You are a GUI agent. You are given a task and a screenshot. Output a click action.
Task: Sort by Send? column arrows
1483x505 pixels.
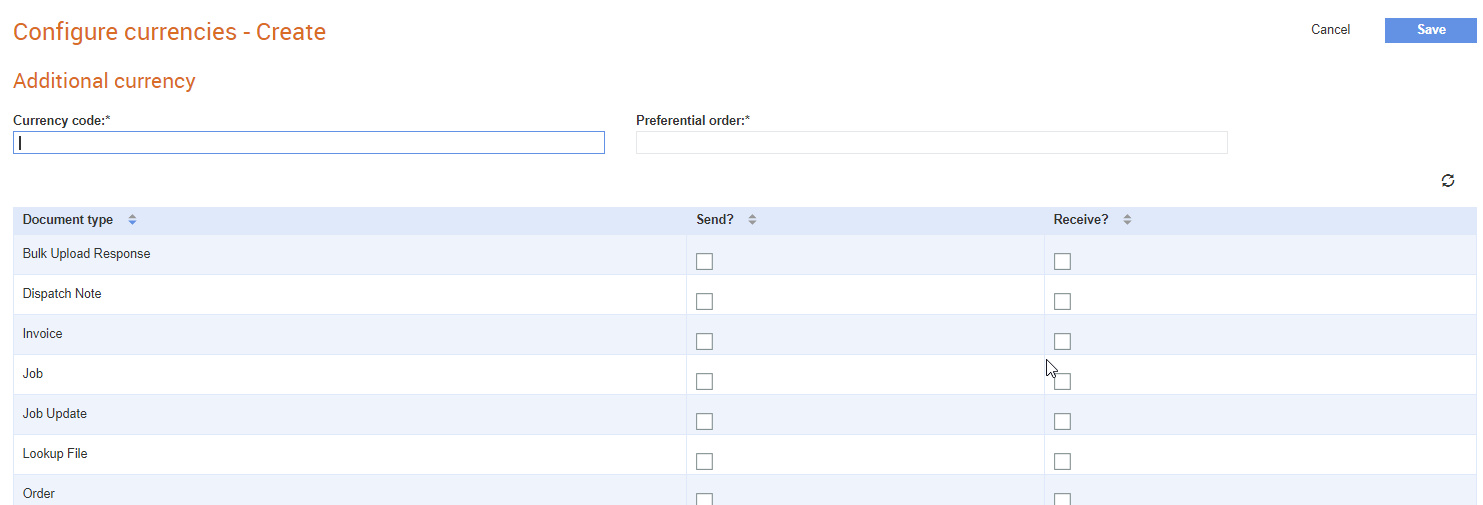pyautogui.click(x=752, y=220)
